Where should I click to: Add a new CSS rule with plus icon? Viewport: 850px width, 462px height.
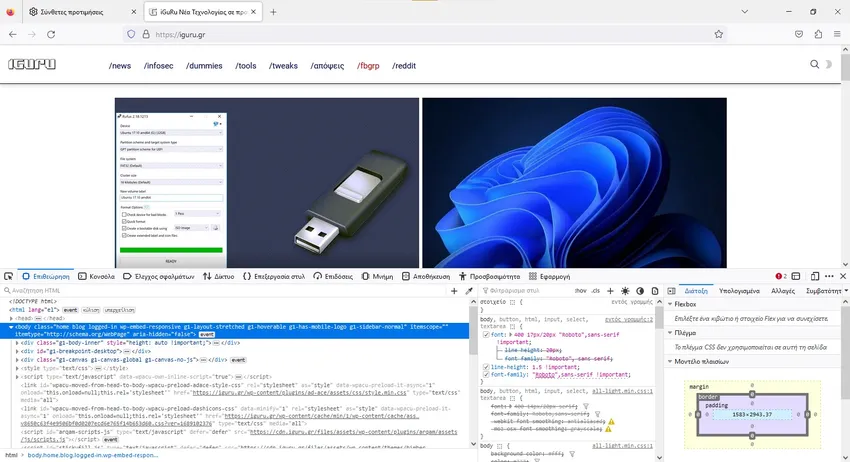coord(610,291)
